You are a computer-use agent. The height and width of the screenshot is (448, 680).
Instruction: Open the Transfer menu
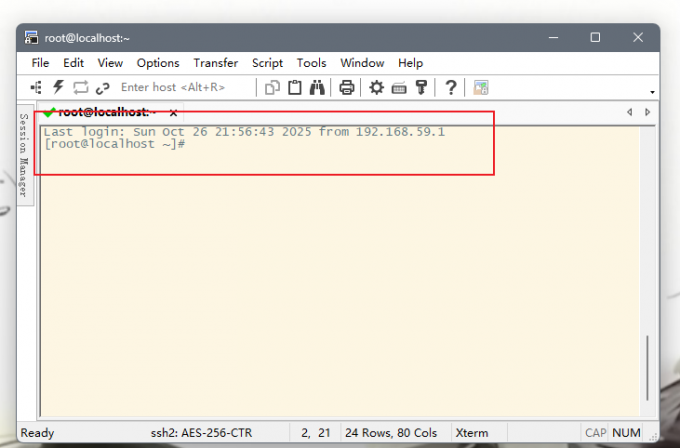[215, 63]
